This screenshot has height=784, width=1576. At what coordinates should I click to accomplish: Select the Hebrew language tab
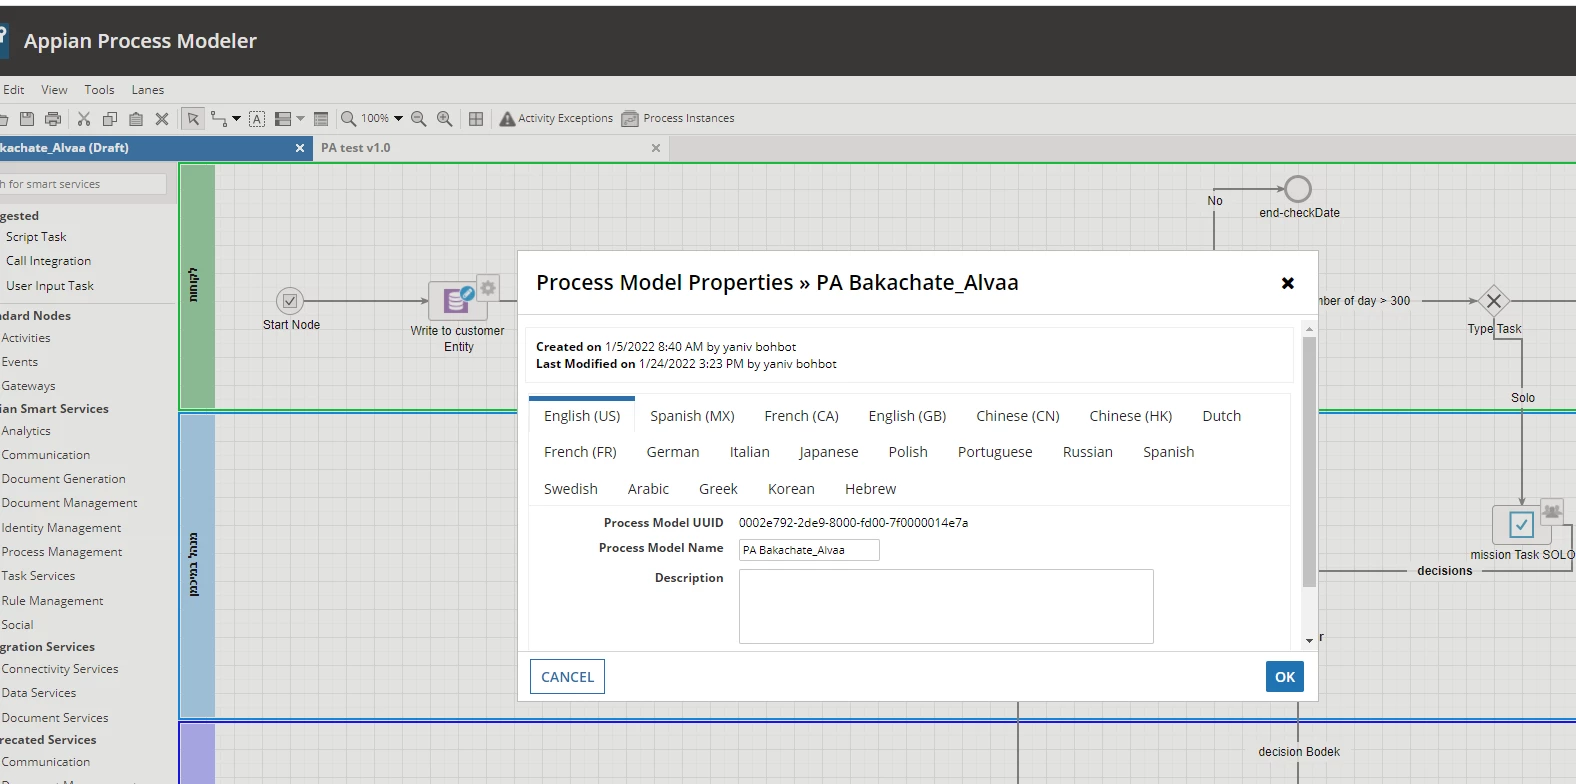[x=870, y=489]
